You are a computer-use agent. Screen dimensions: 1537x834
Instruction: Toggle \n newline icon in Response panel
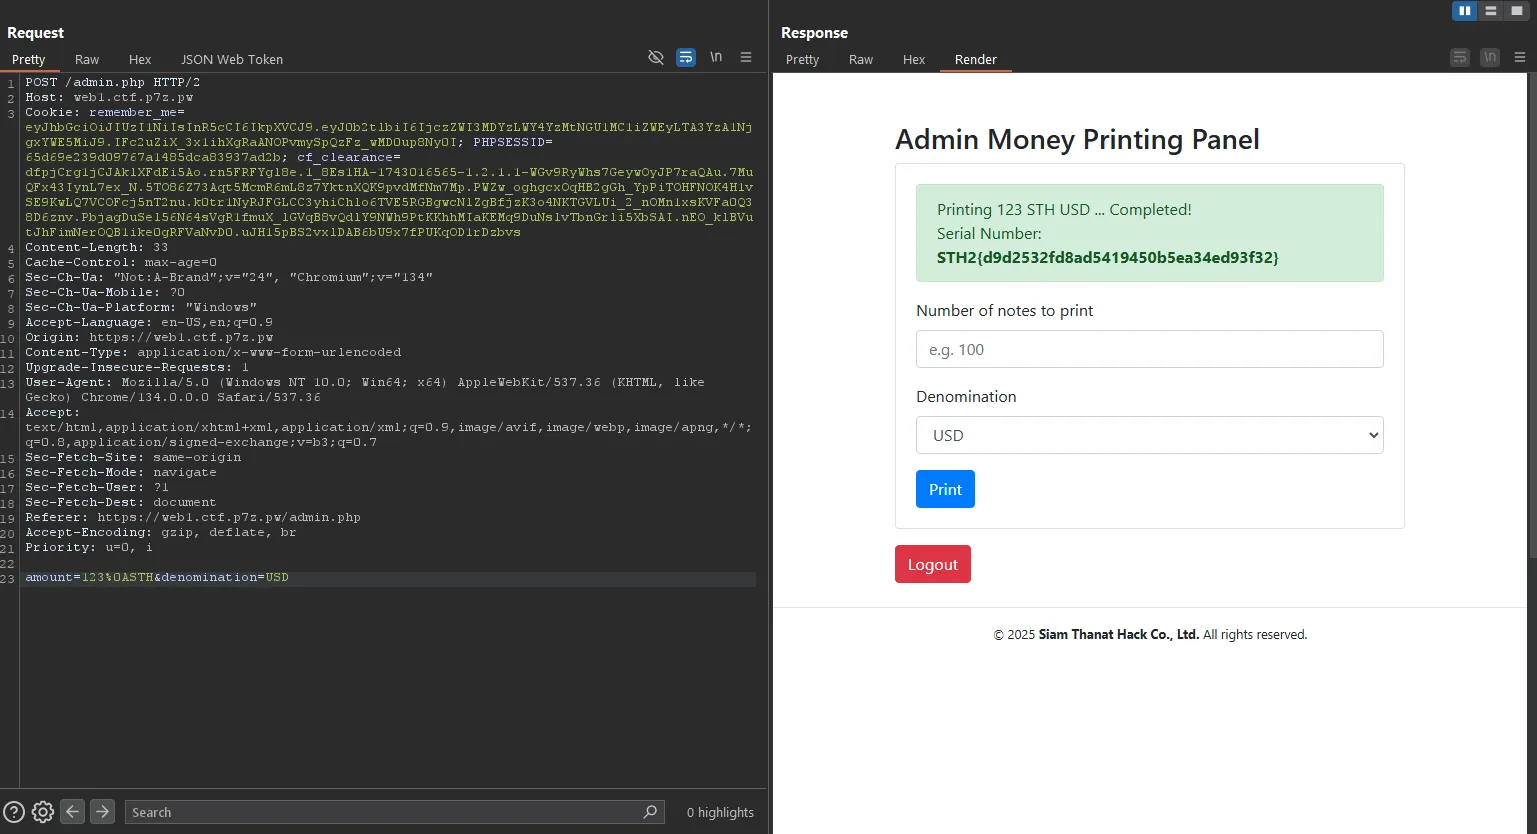point(1490,58)
